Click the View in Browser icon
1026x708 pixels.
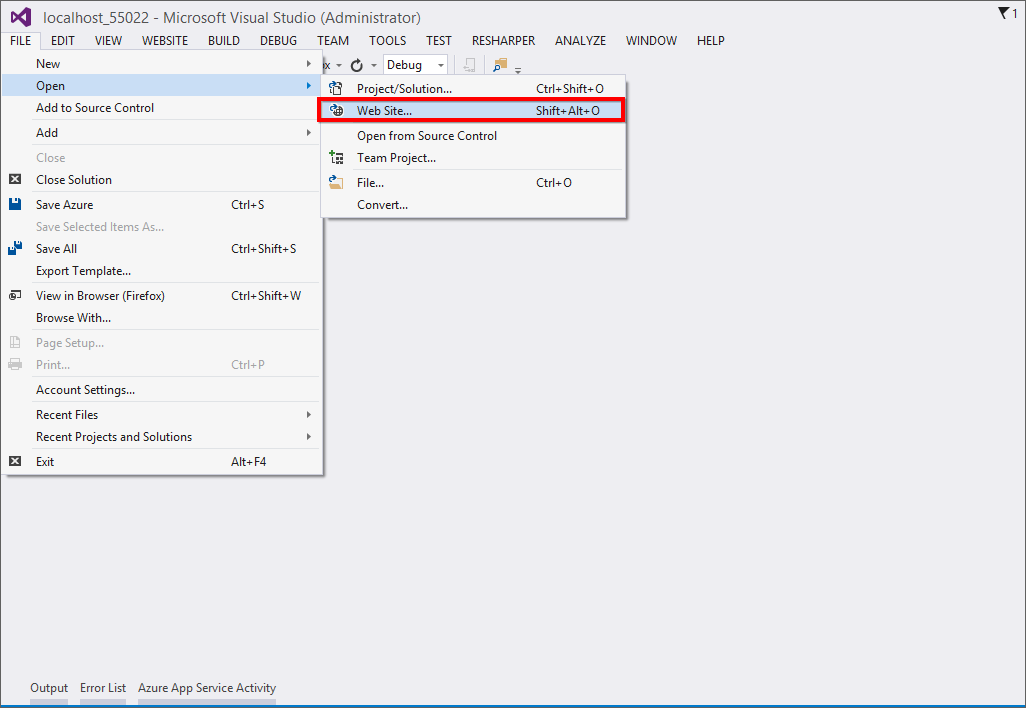(x=13, y=295)
